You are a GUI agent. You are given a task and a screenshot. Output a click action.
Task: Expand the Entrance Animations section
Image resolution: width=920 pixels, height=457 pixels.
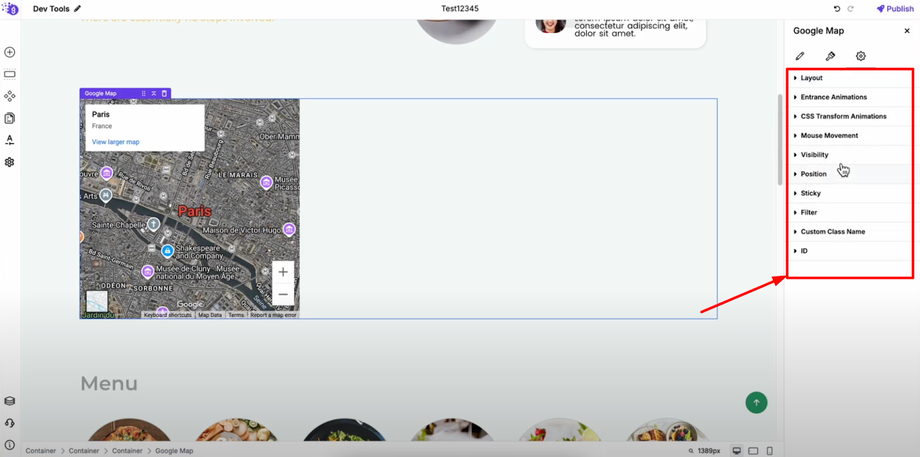(850, 97)
